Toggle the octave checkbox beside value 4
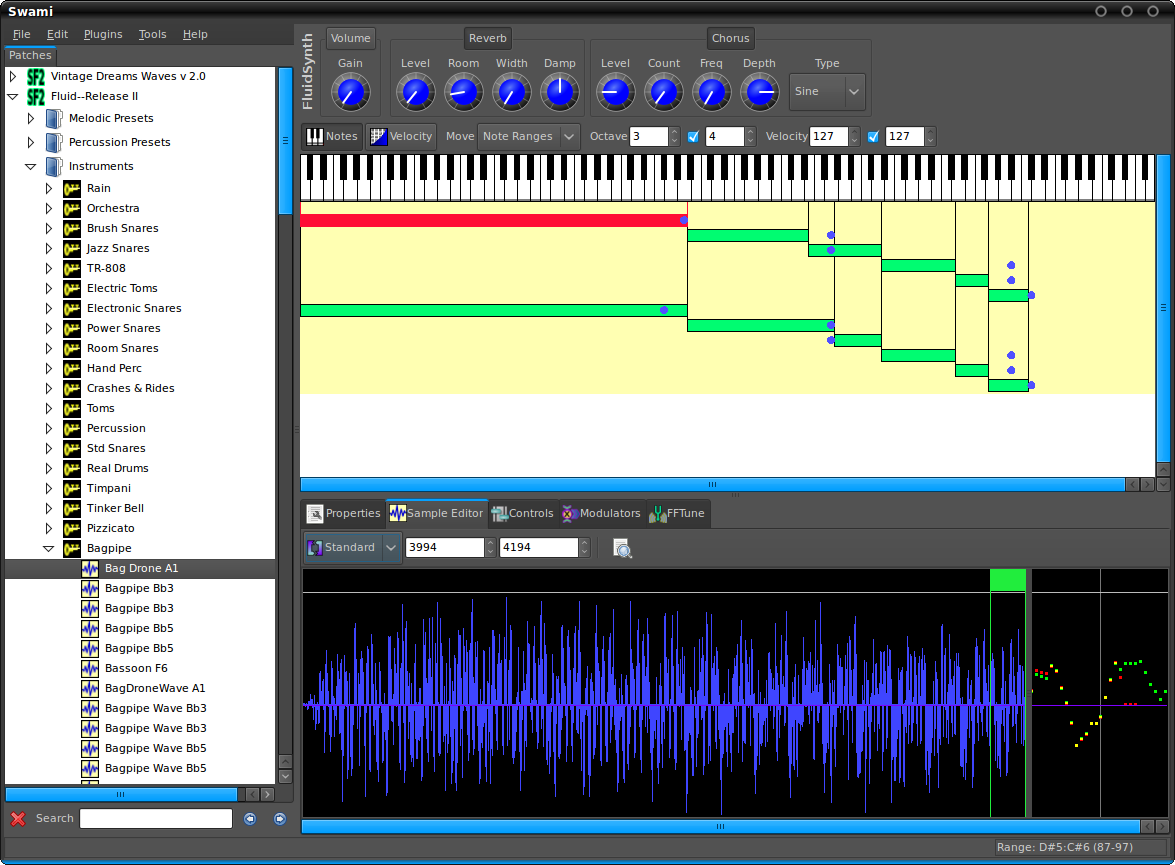Screen dimensions: 1175x865 (693, 137)
